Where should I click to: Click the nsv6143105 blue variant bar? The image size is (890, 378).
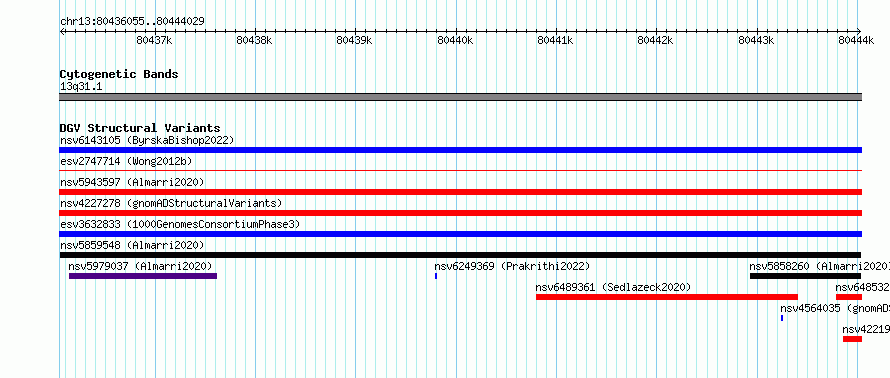pos(460,150)
